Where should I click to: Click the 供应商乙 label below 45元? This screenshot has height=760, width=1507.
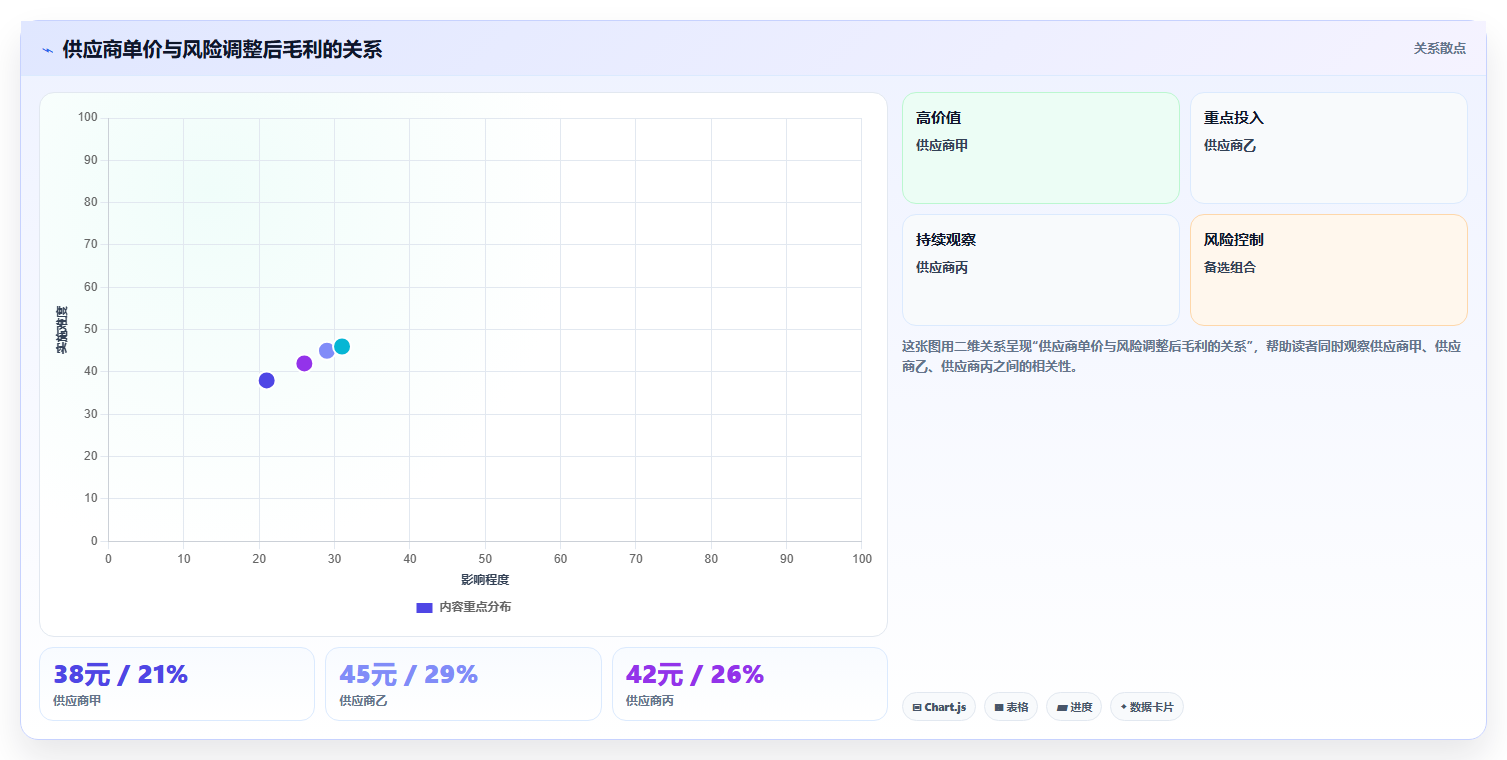[x=363, y=701]
